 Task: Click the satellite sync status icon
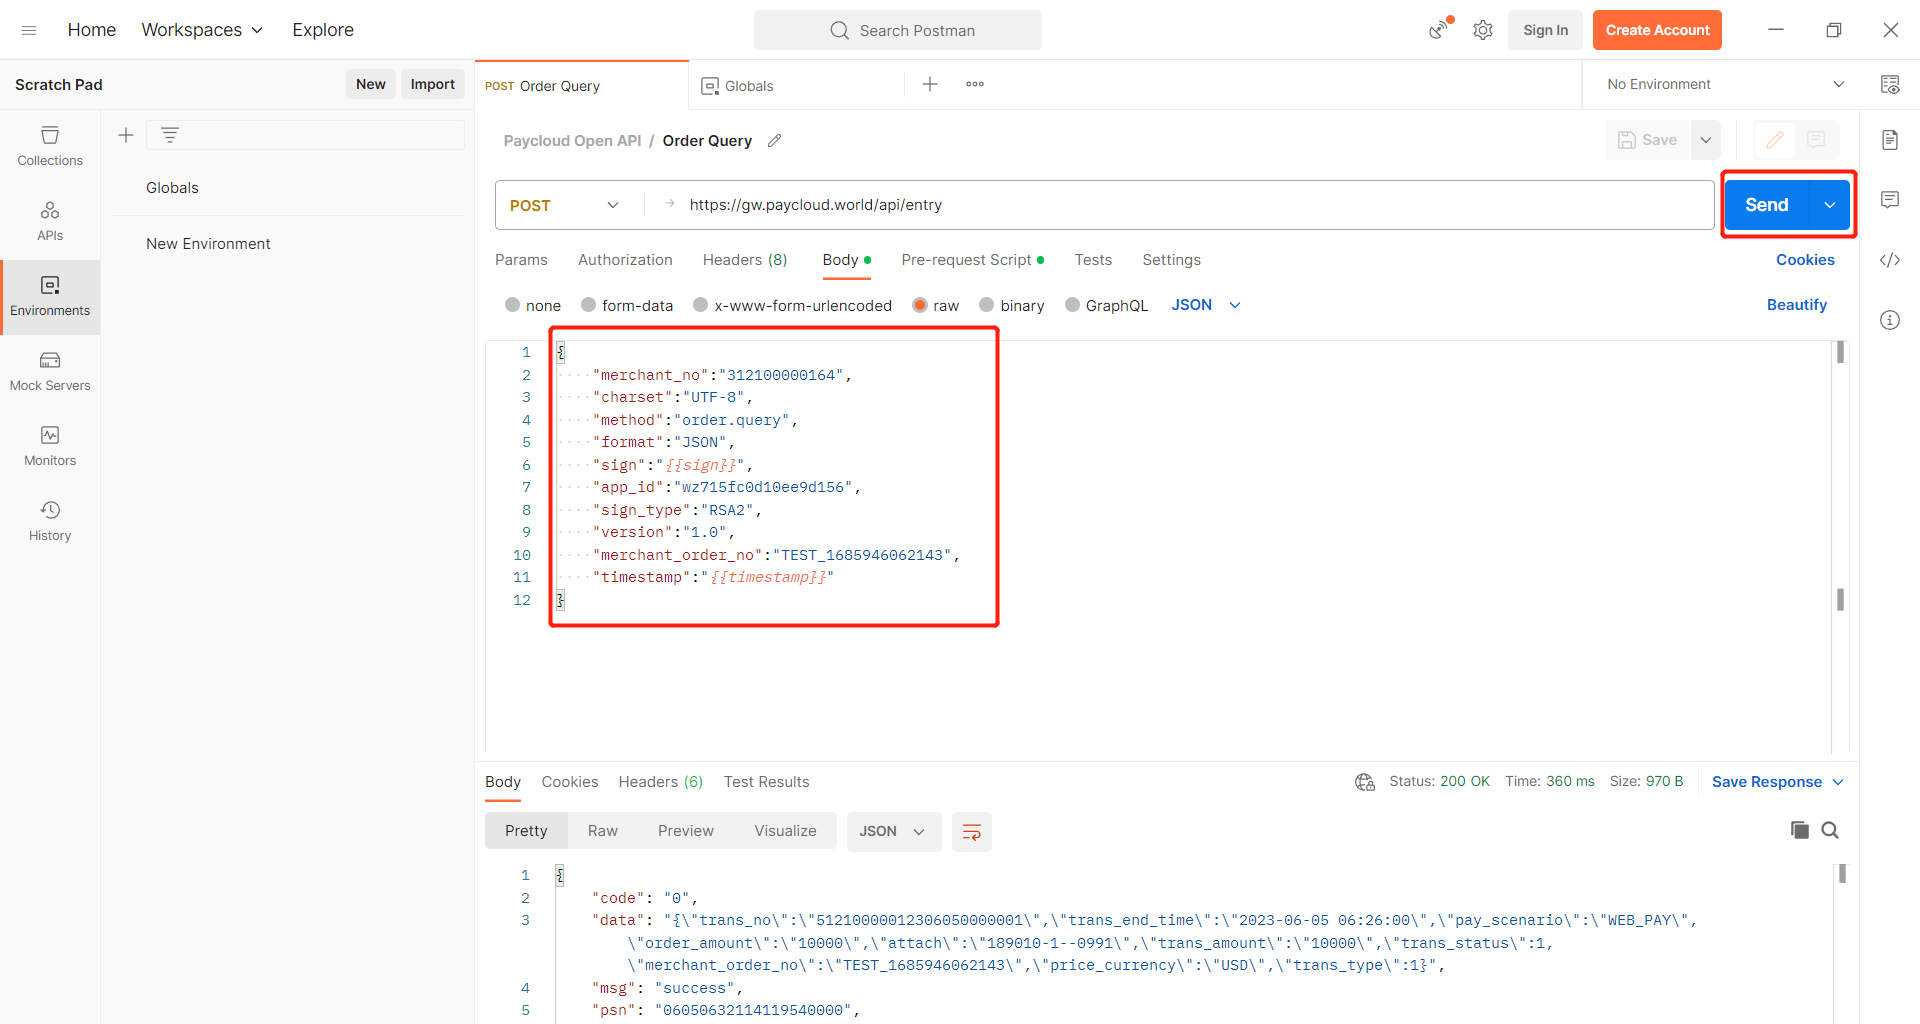click(x=1440, y=29)
